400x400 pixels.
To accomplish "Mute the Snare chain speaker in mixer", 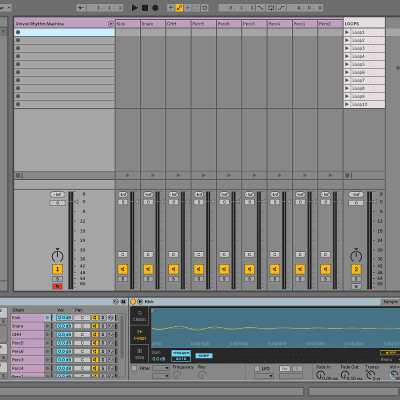I will [148, 269].
